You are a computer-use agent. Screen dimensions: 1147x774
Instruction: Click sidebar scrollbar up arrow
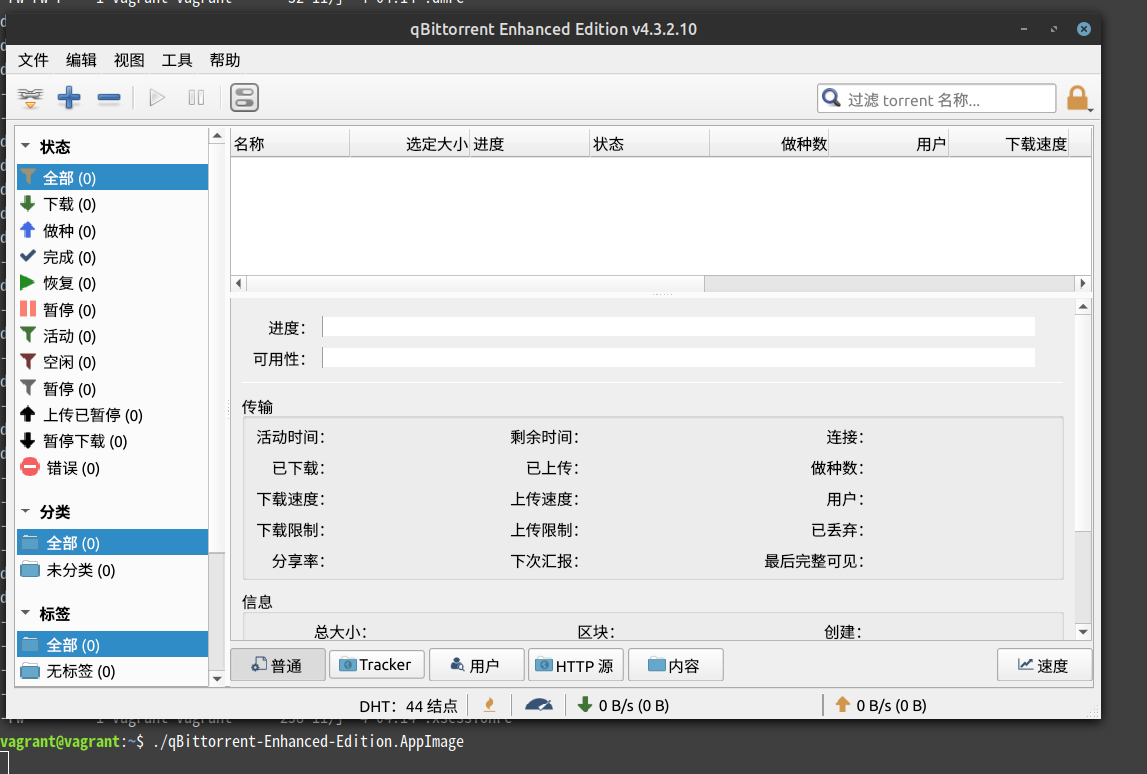click(x=217, y=136)
